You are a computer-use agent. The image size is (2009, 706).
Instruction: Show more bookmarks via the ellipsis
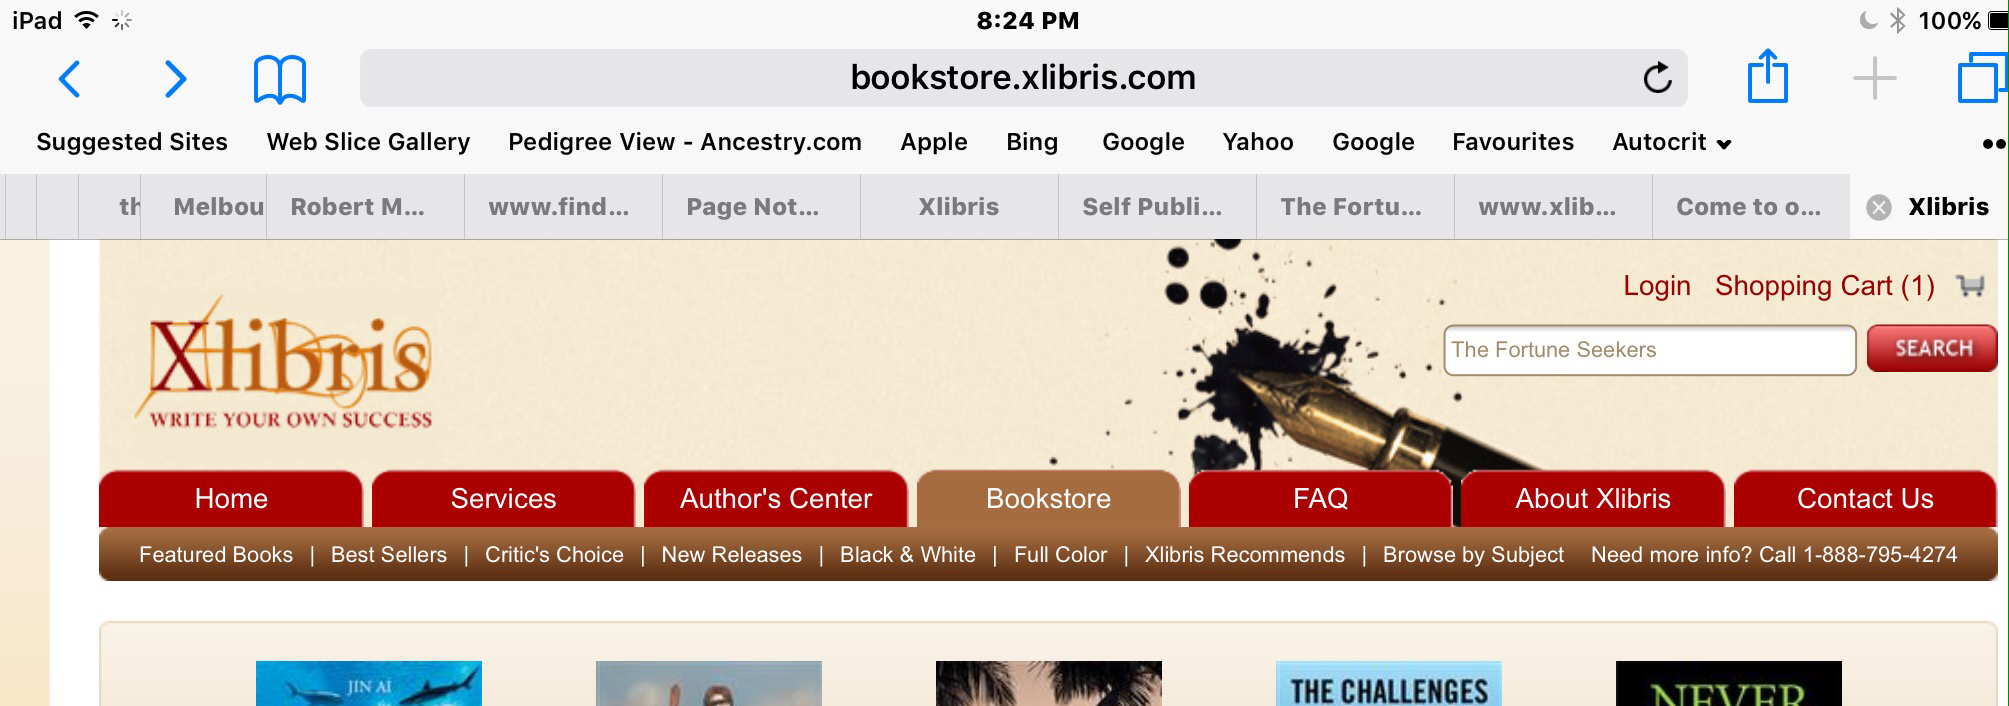pyautogui.click(x=1993, y=143)
